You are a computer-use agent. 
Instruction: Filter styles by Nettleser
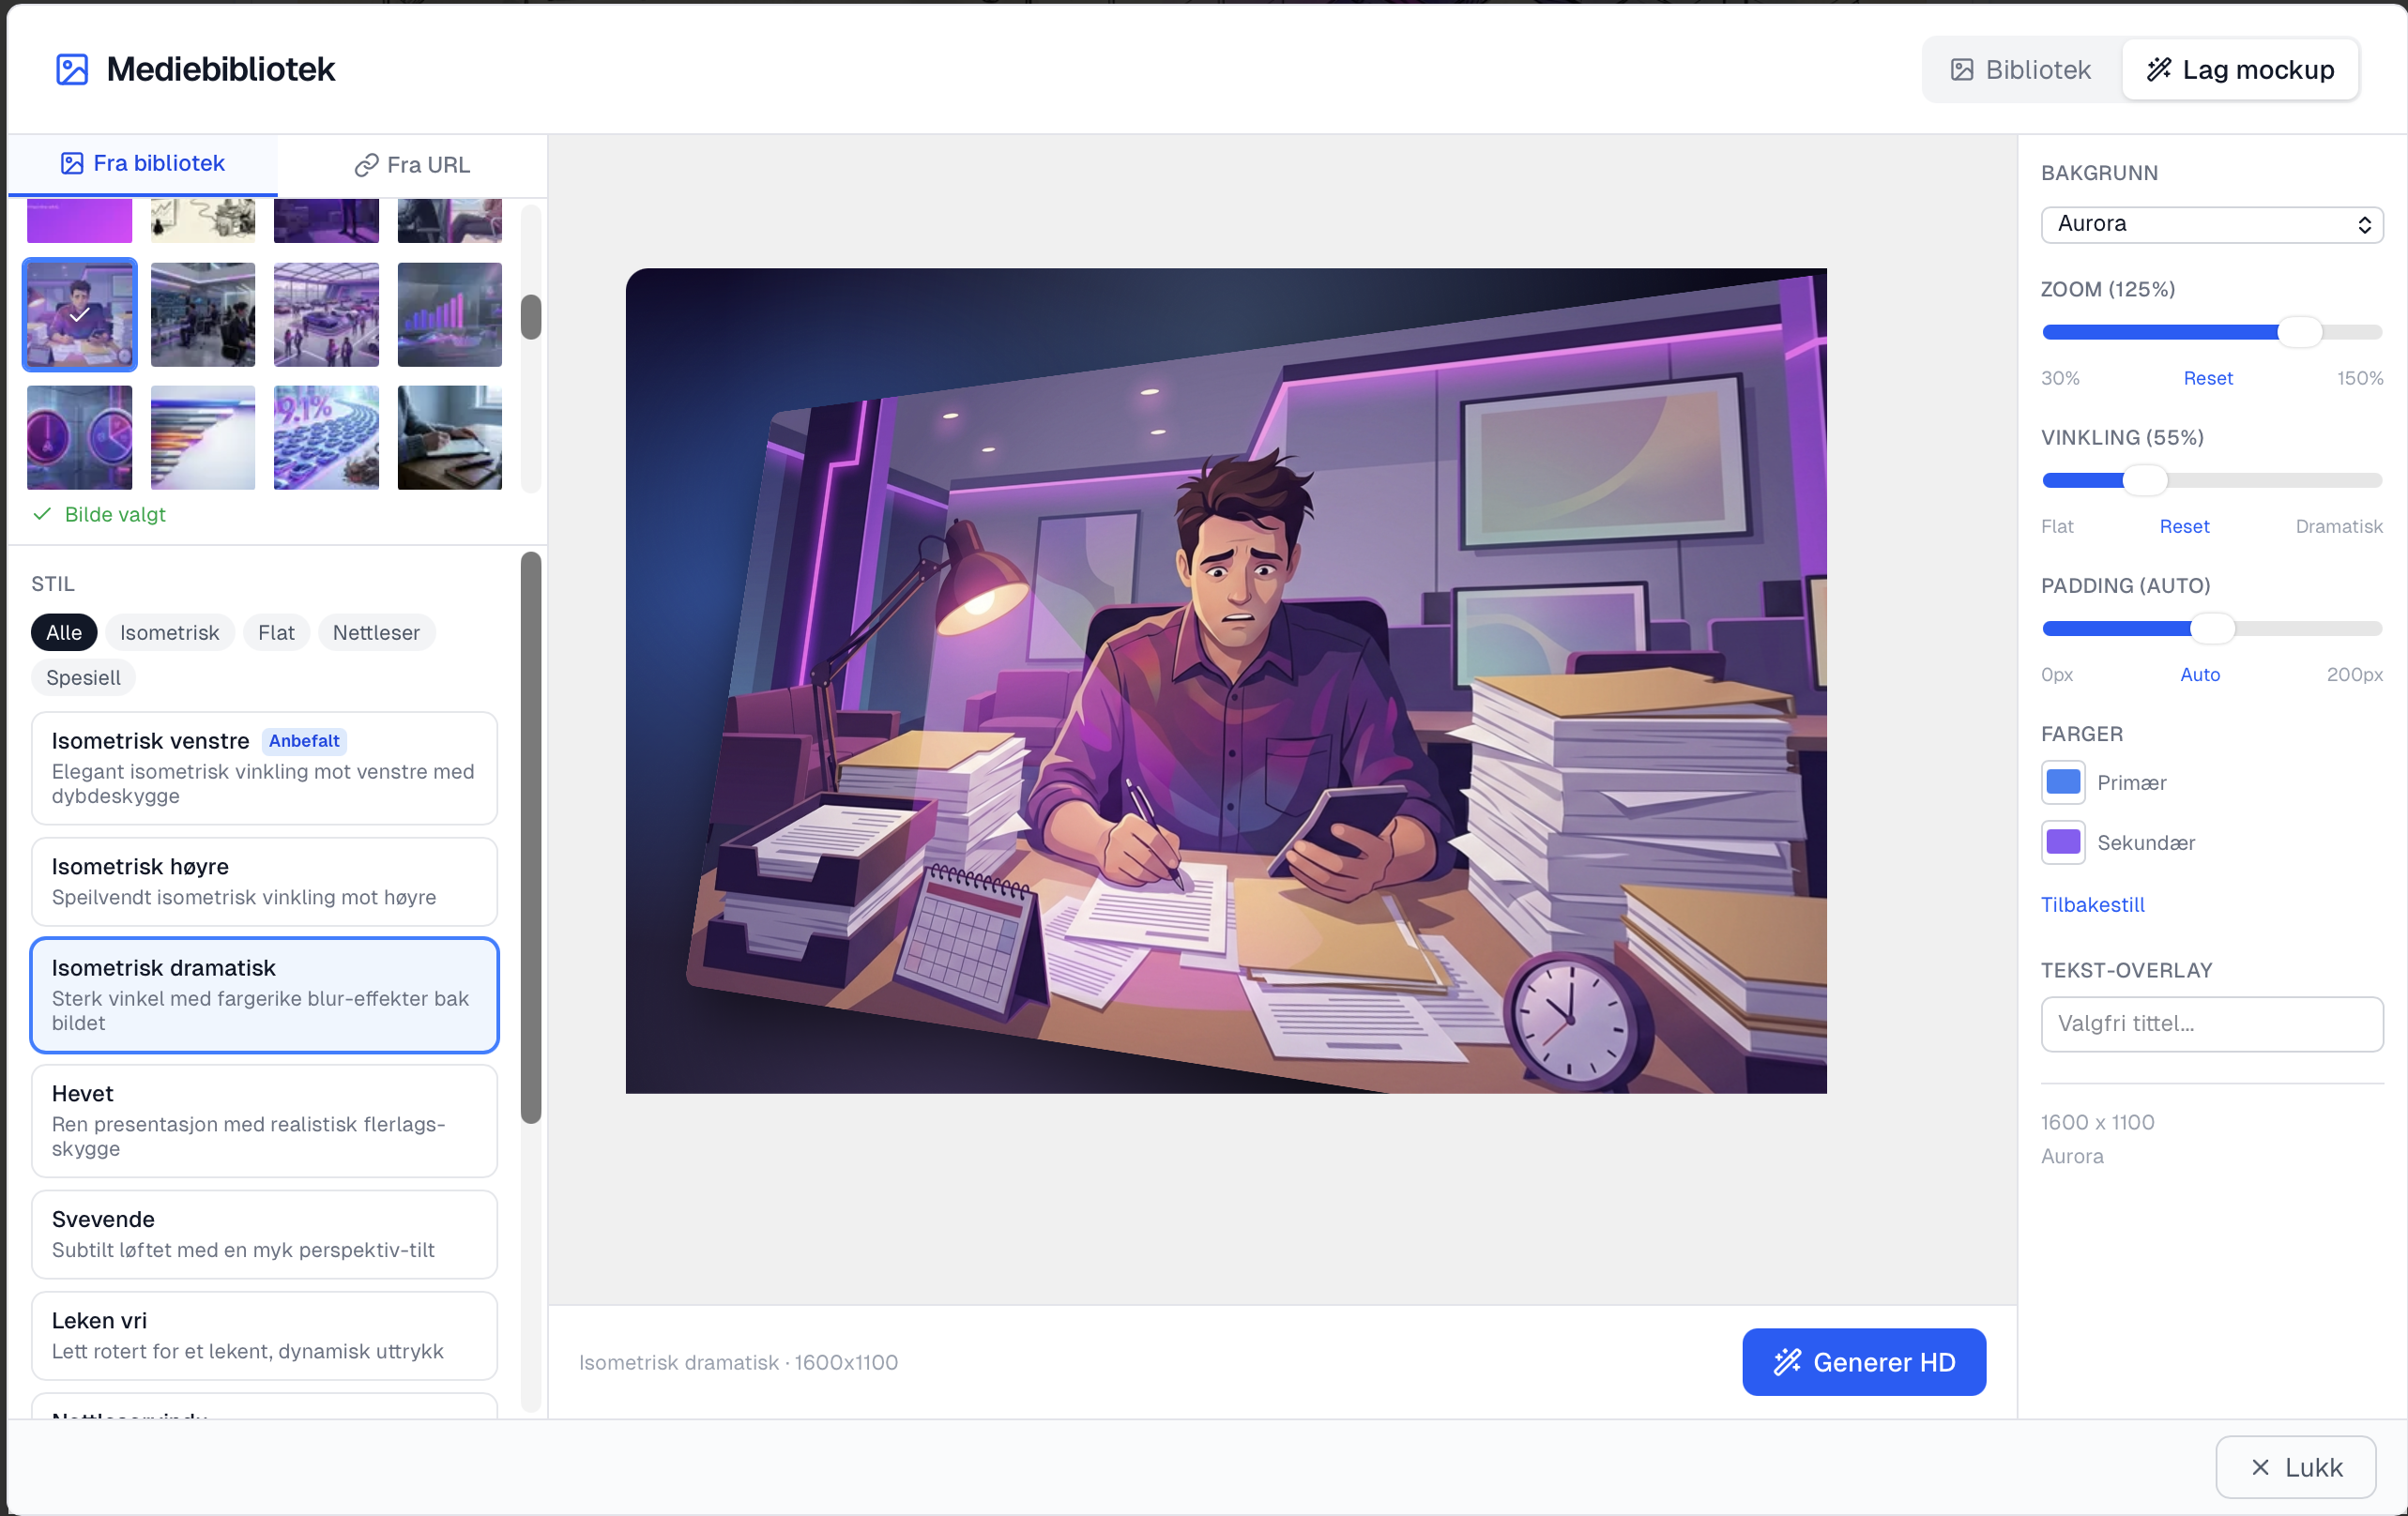coord(376,632)
